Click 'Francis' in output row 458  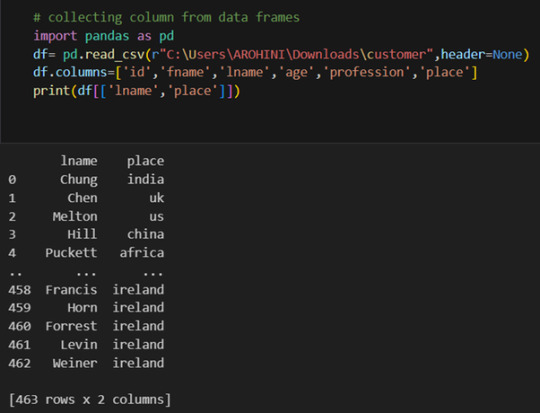[71, 290]
